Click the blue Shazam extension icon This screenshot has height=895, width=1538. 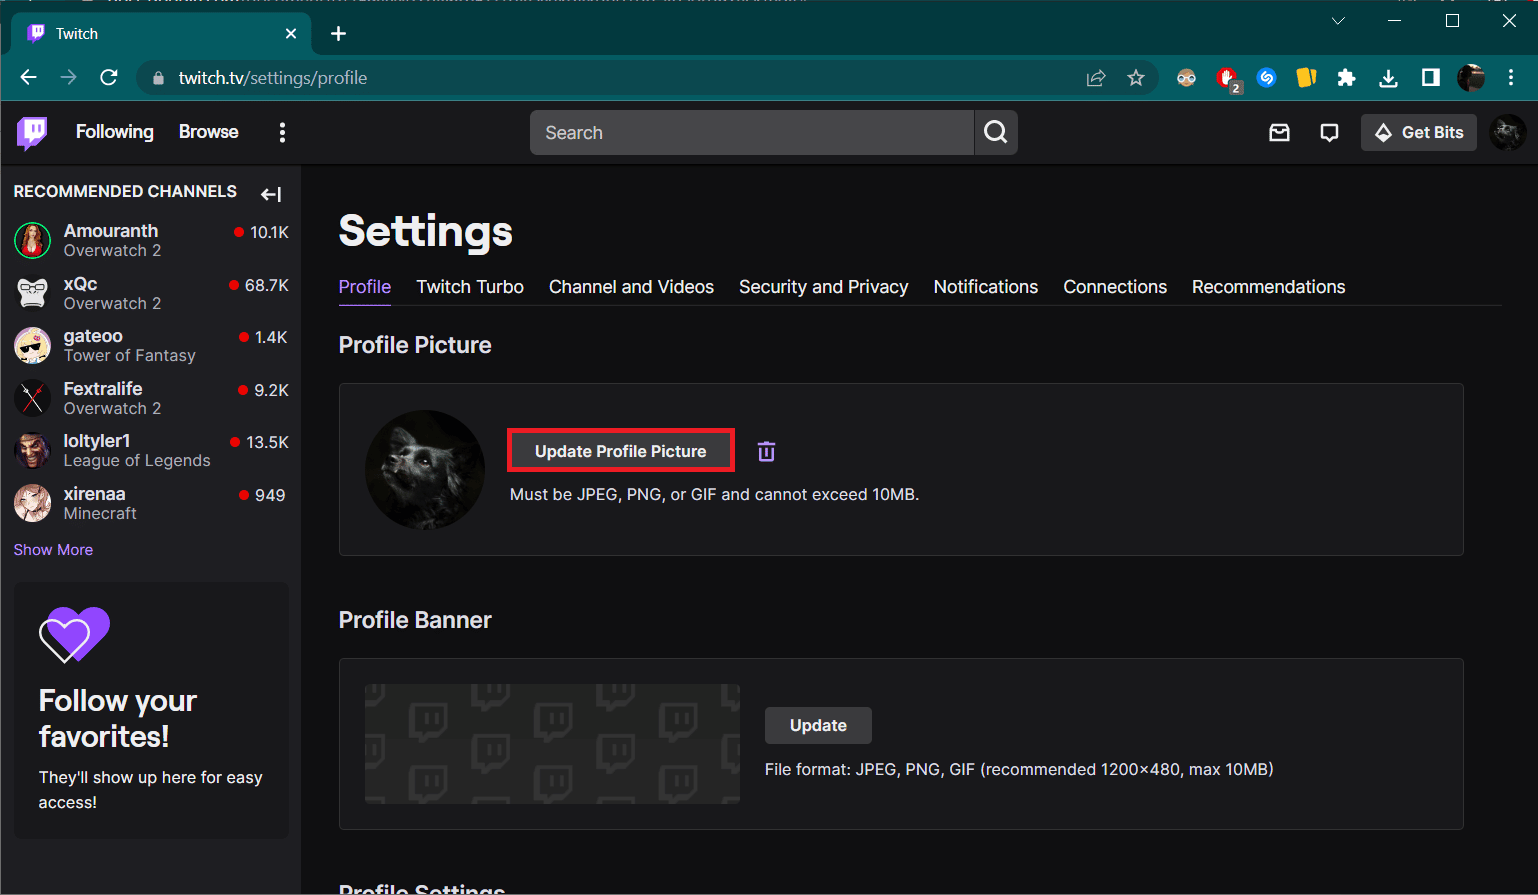(1267, 78)
